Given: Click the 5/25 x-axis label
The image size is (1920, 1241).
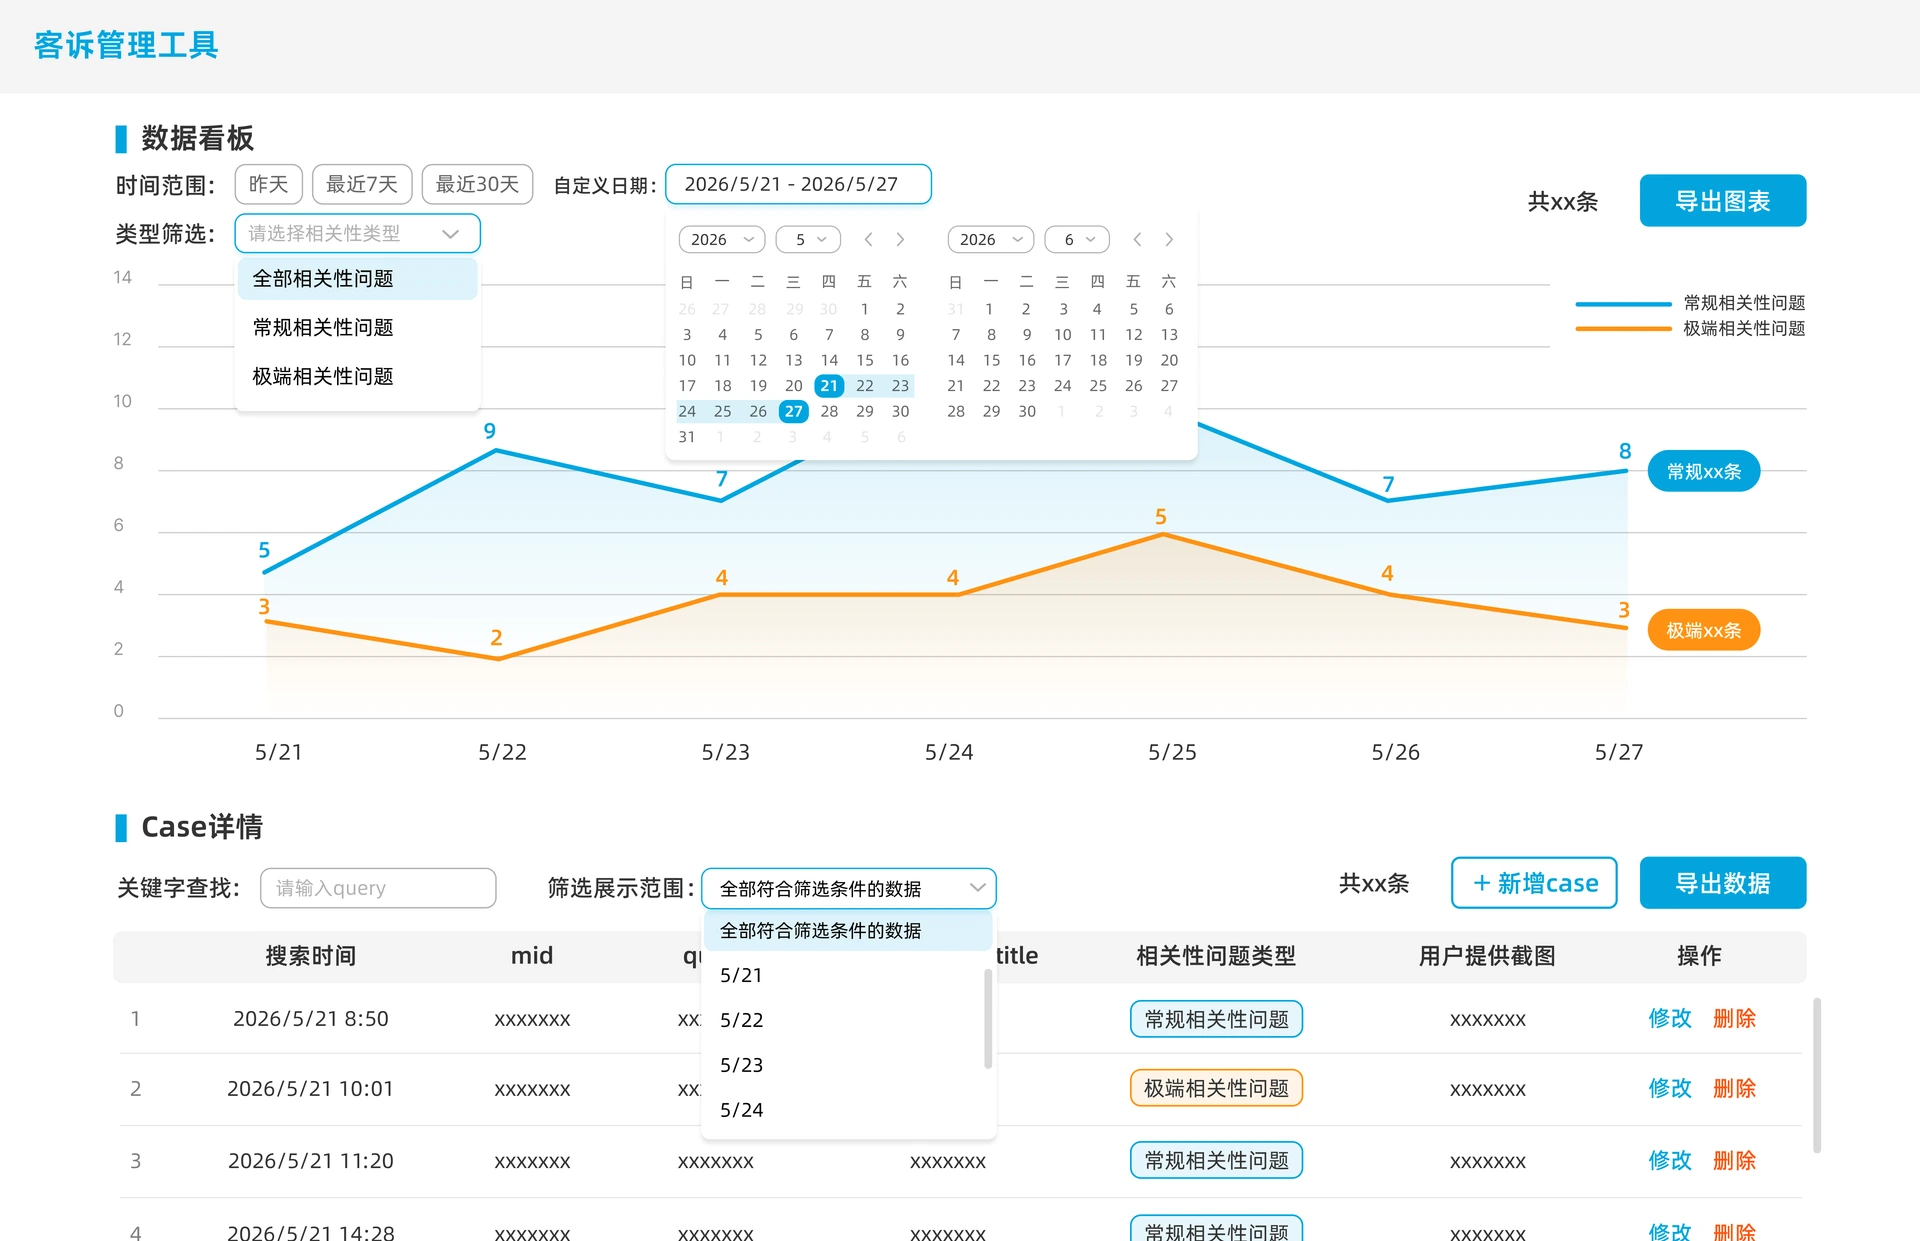Looking at the screenshot, I should tap(1172, 752).
